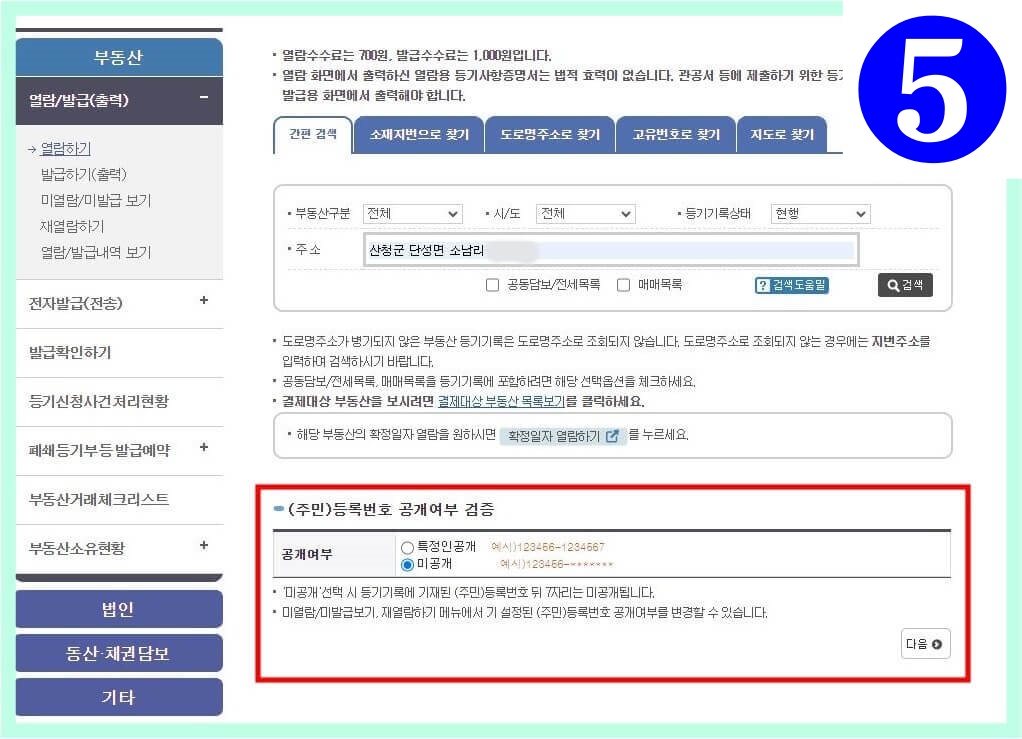
Task: Switch to the 고유번호로 찾기 tab
Action: pos(676,134)
